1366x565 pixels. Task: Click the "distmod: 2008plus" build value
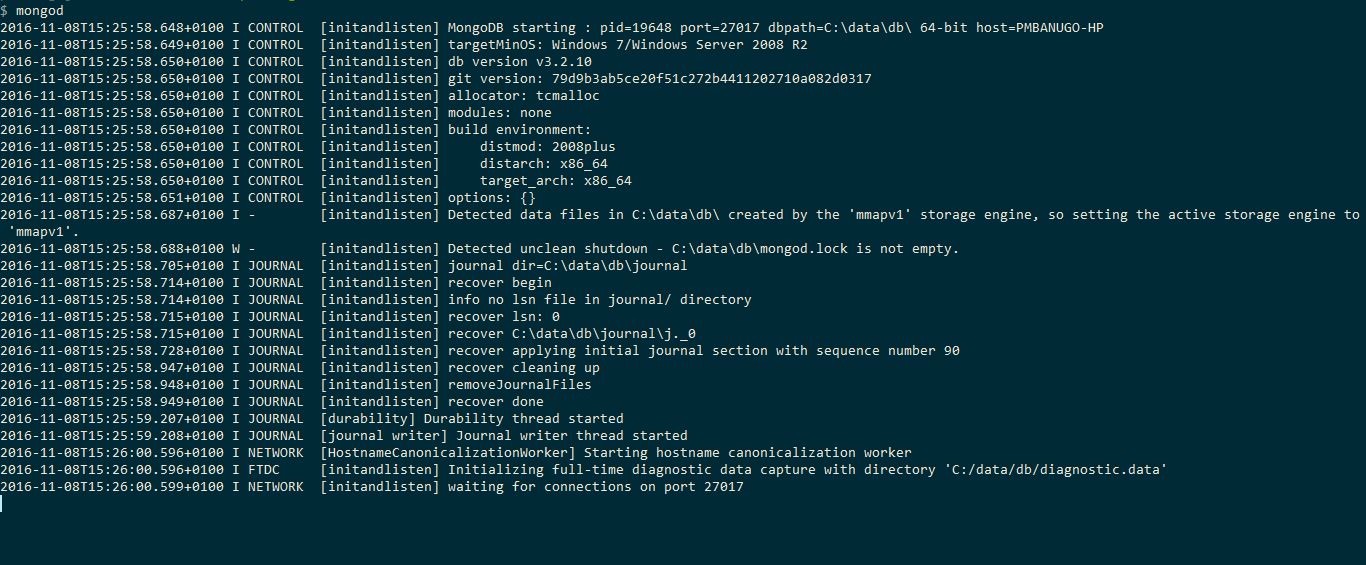click(547, 146)
